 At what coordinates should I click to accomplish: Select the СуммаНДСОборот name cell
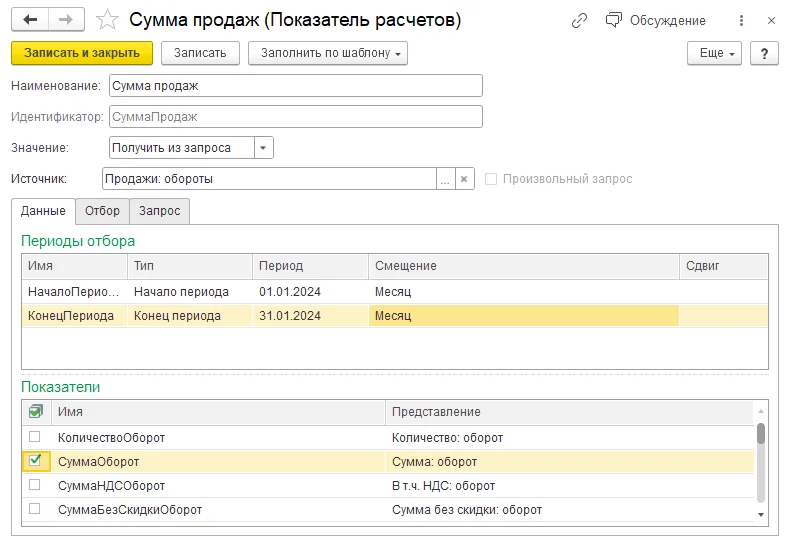point(218,486)
